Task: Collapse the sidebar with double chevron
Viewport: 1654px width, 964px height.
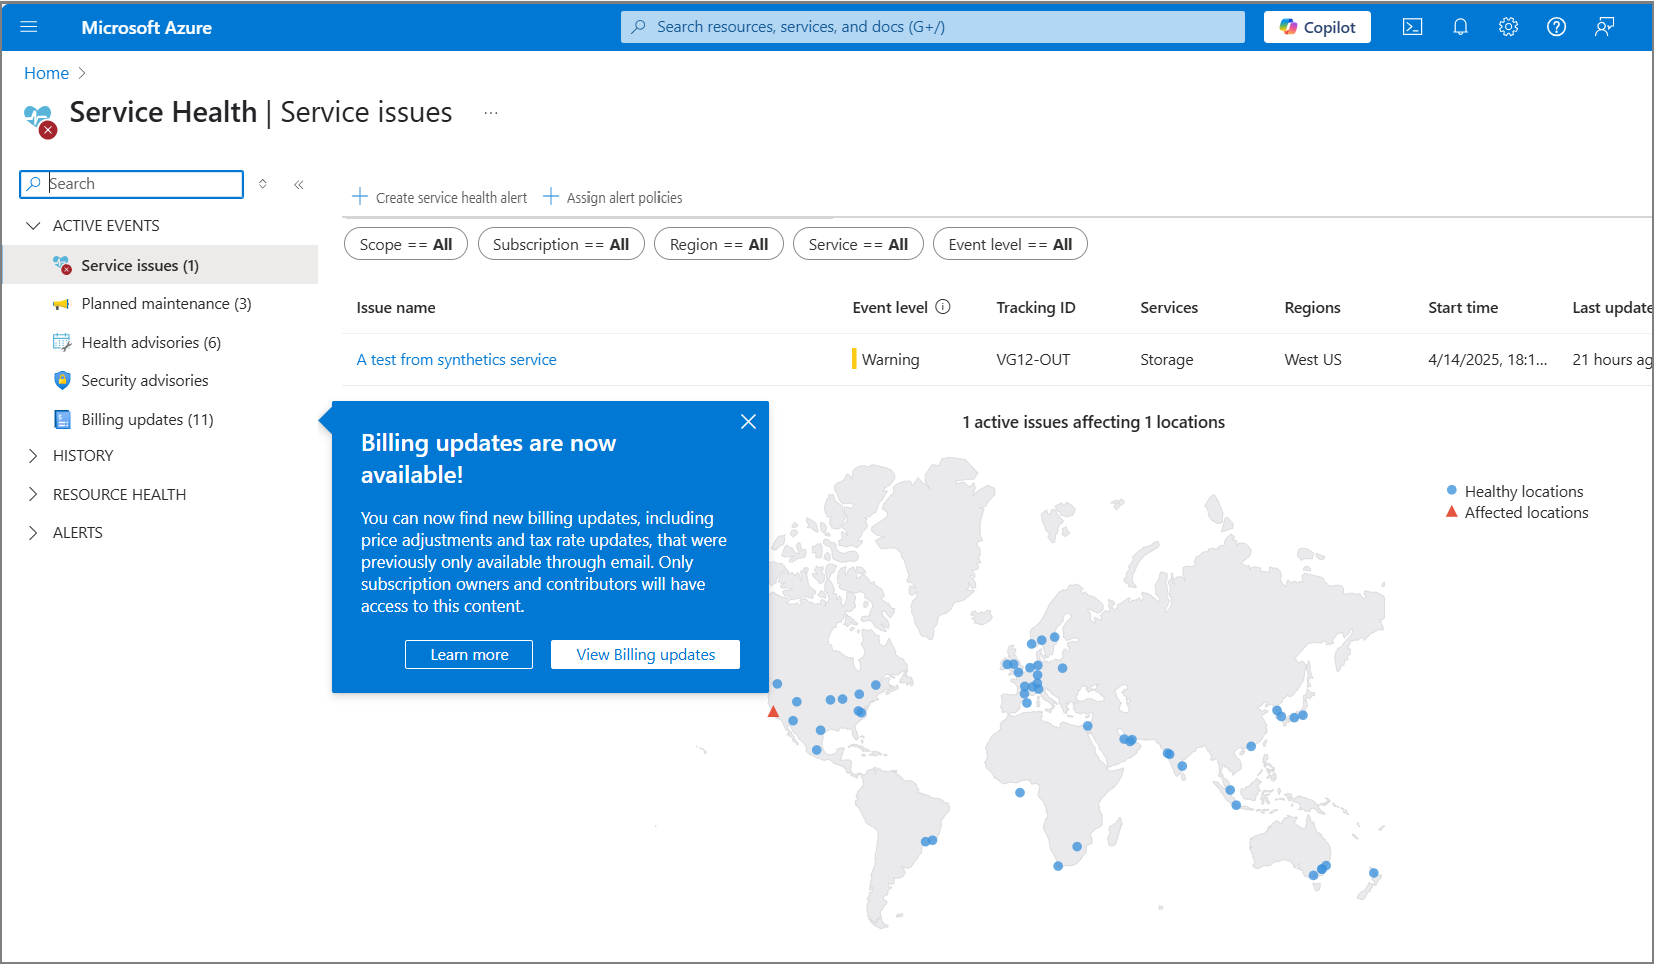Action: click(299, 184)
